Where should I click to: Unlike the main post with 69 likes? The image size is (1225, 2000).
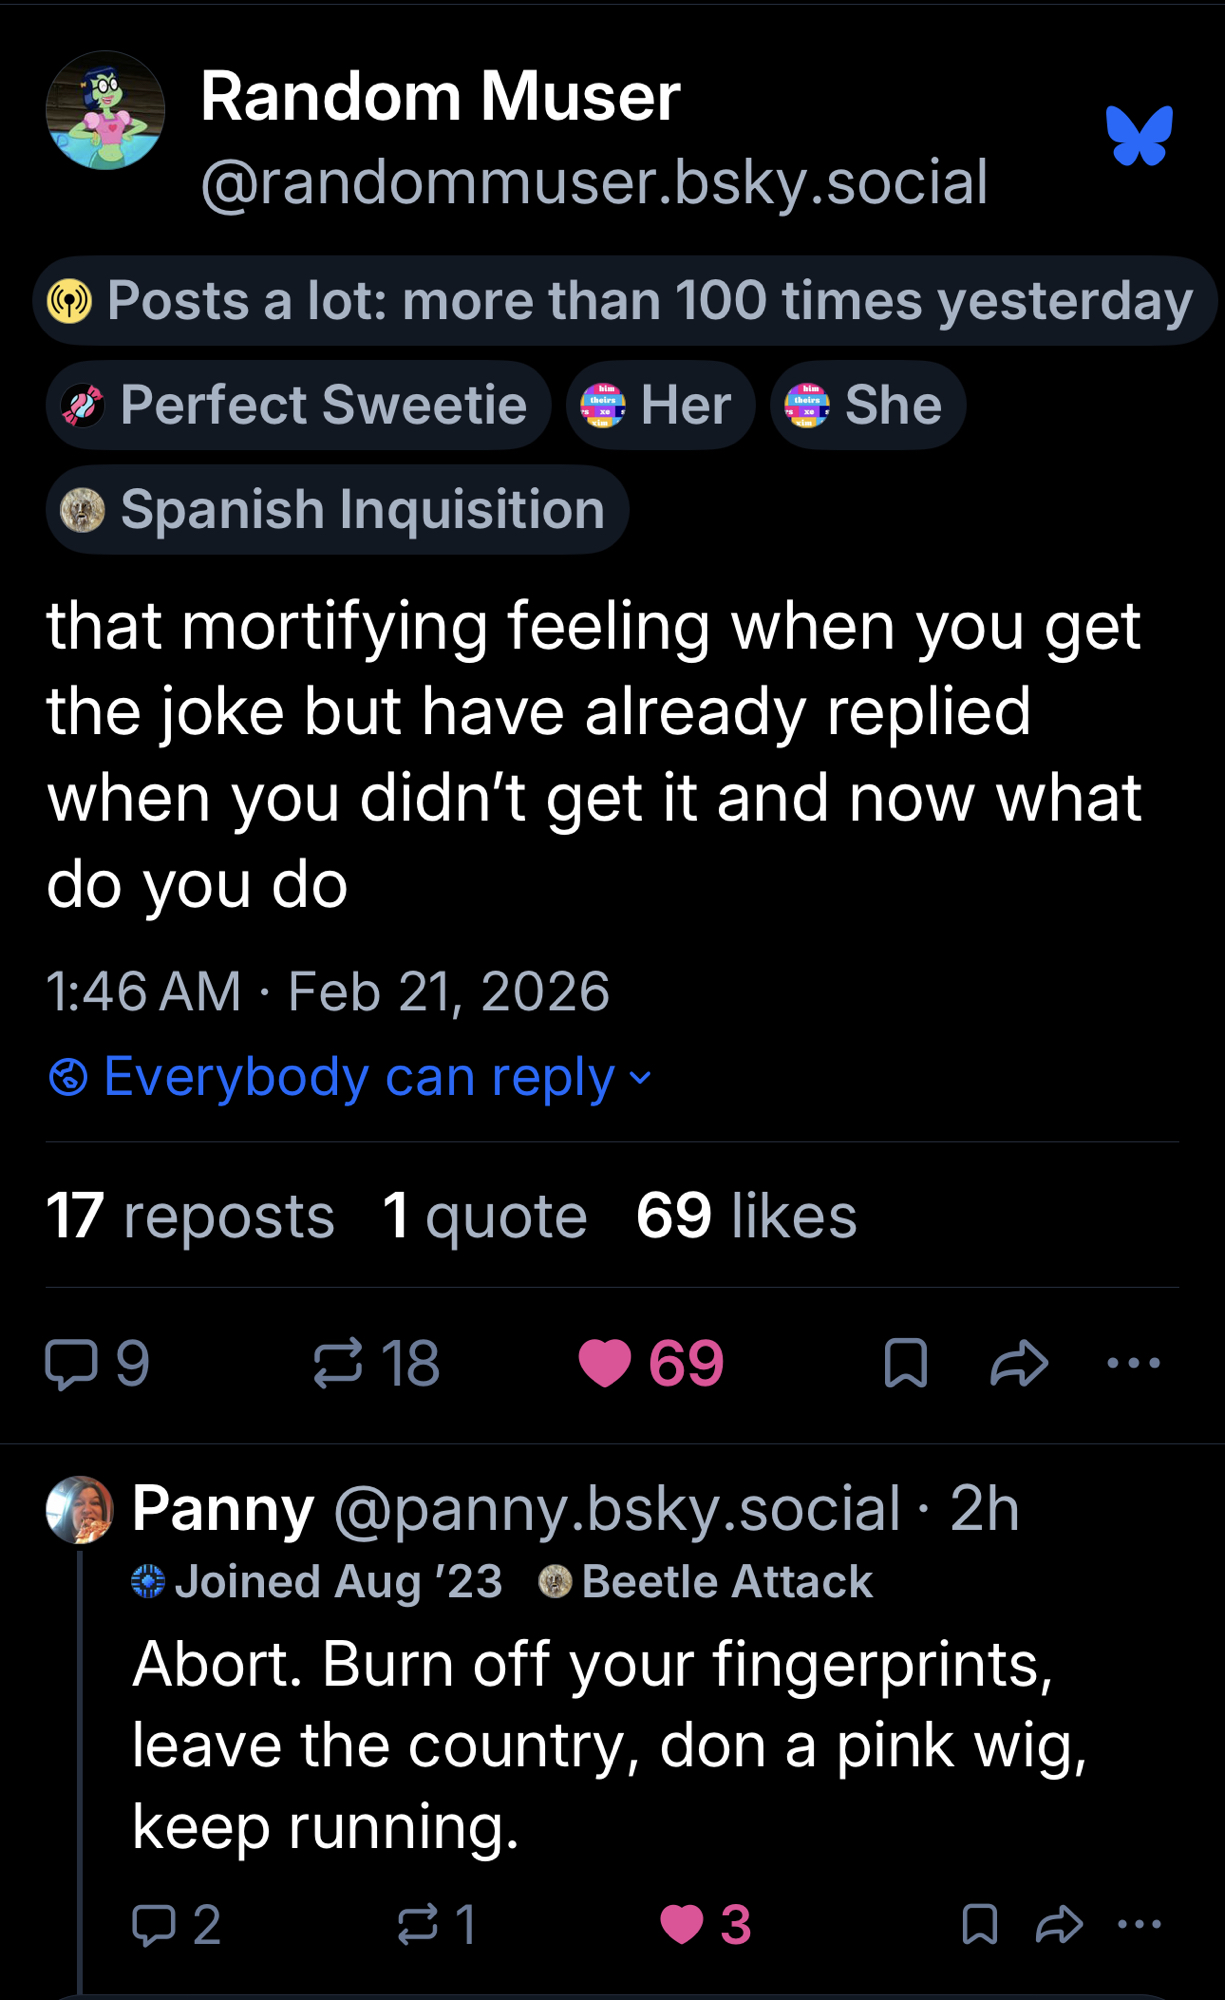click(x=605, y=1364)
